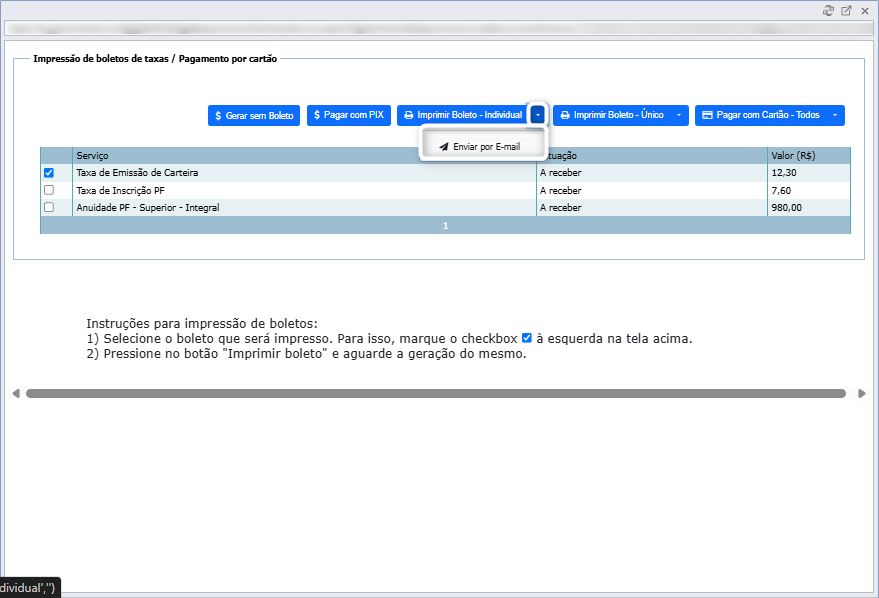Click printer icon on Imprimir Boleto - Individual
This screenshot has width=879, height=598.
point(409,115)
